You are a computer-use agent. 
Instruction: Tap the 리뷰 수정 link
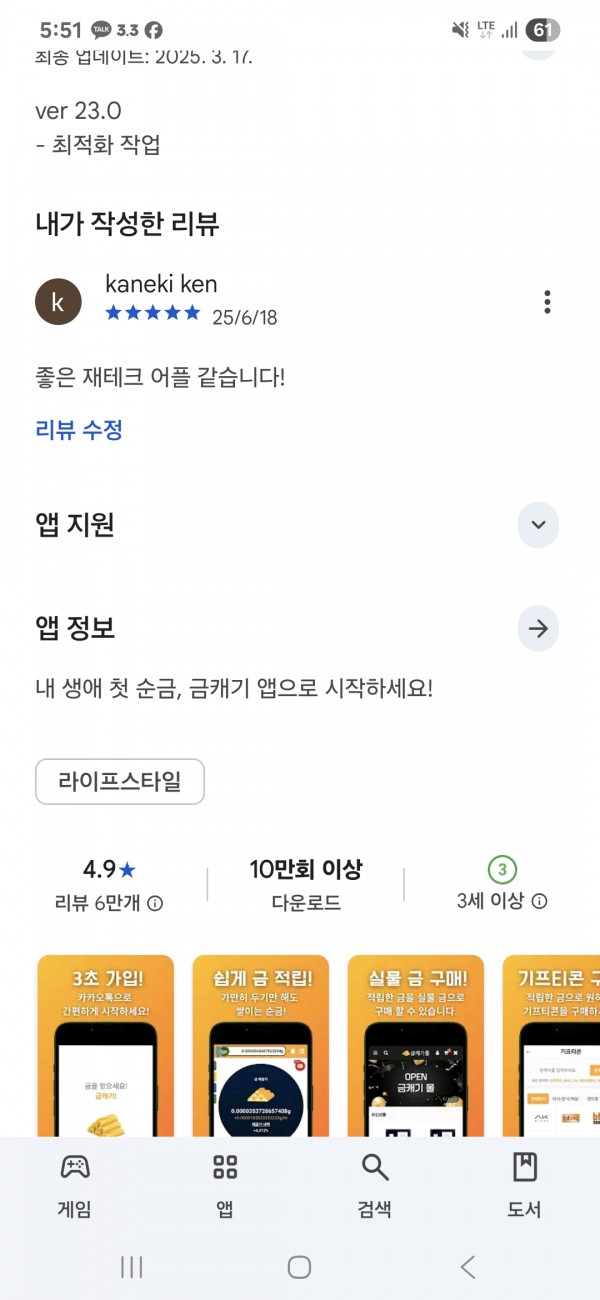(79, 431)
